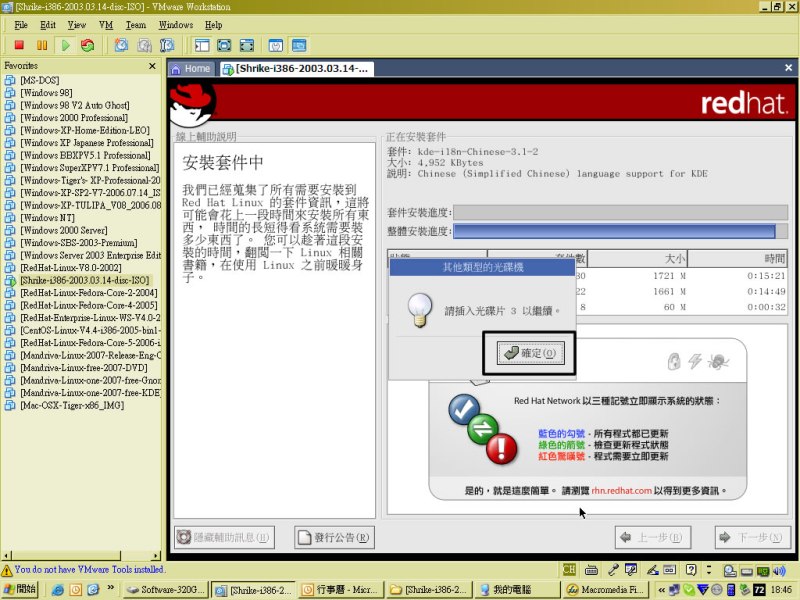Viewport: 800px width, 600px height.
Task: Click the warning icon for VMware Tools
Action: 7,570
